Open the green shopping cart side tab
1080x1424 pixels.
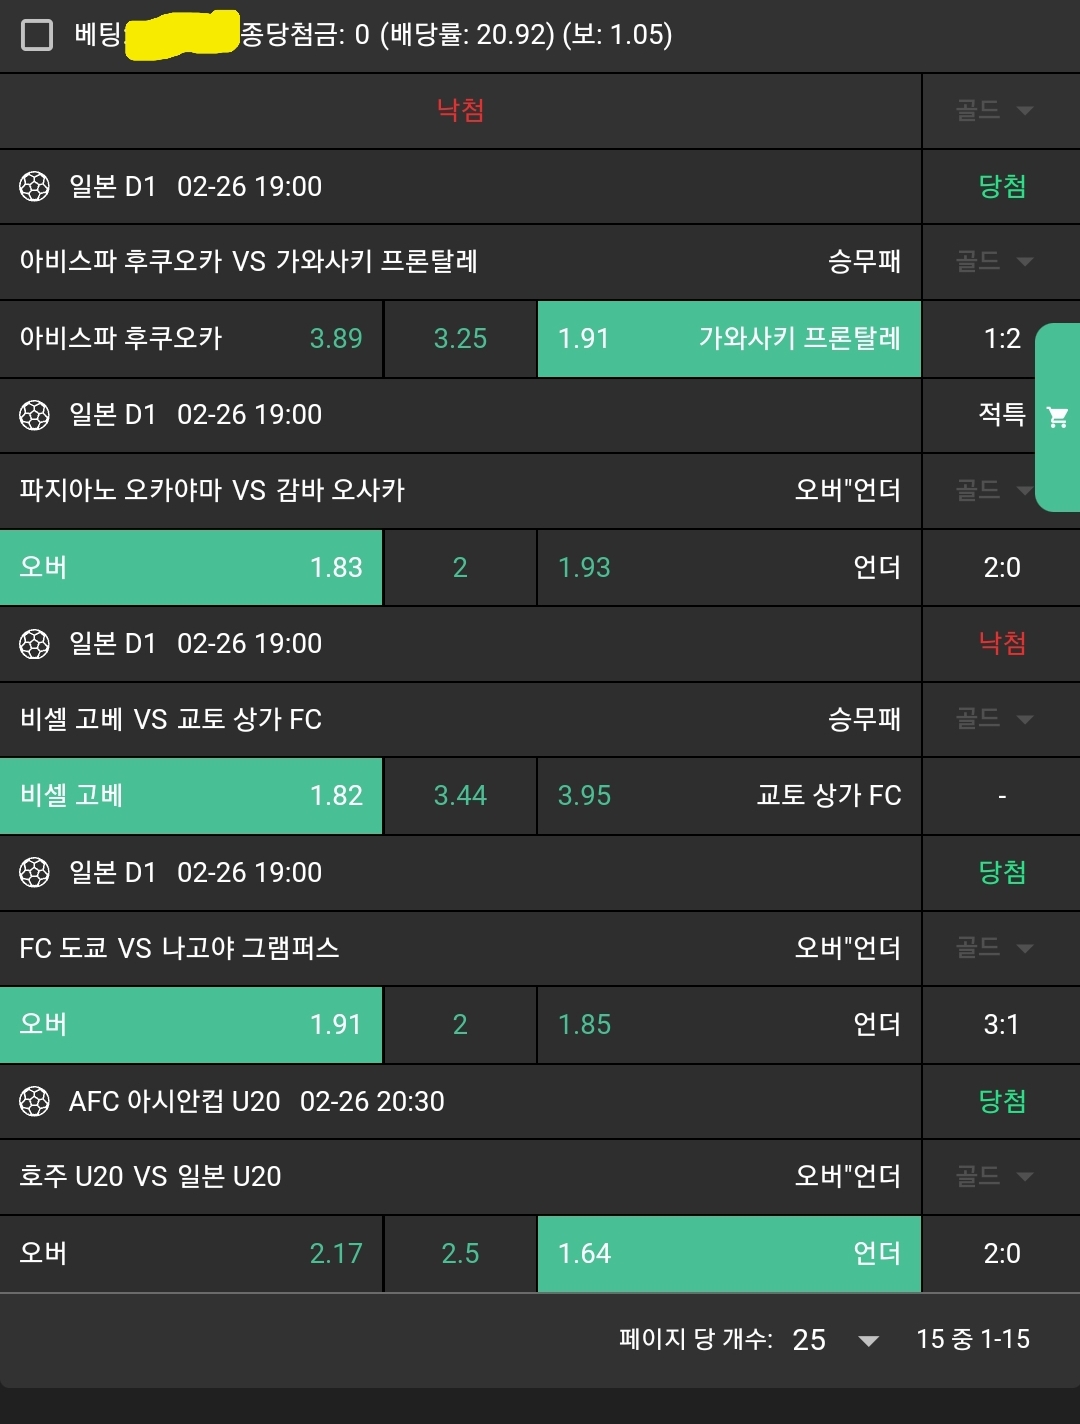1057,417
